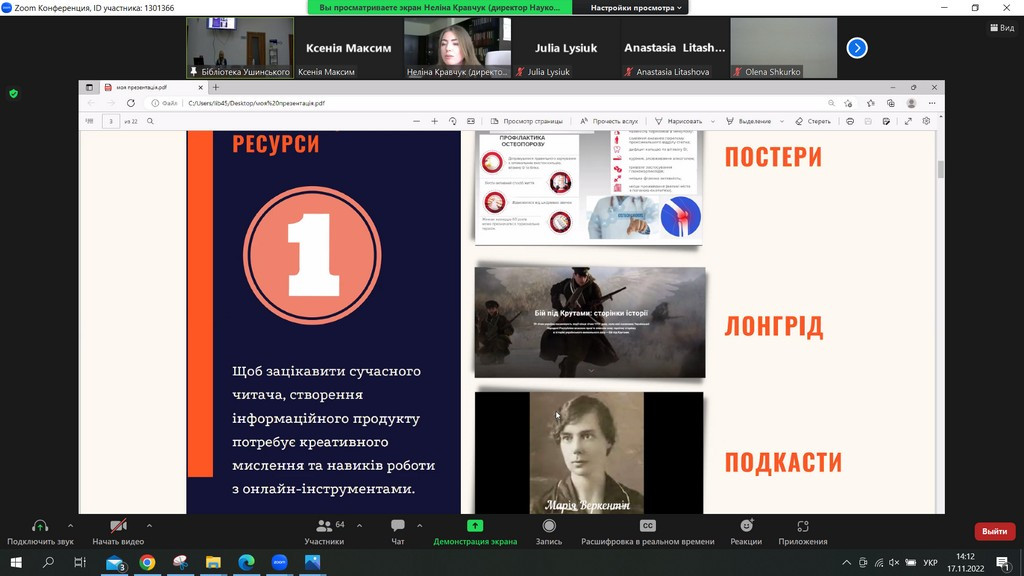
Task: Select Бібліотека Ушинського video thumbnail
Action: coord(240,48)
